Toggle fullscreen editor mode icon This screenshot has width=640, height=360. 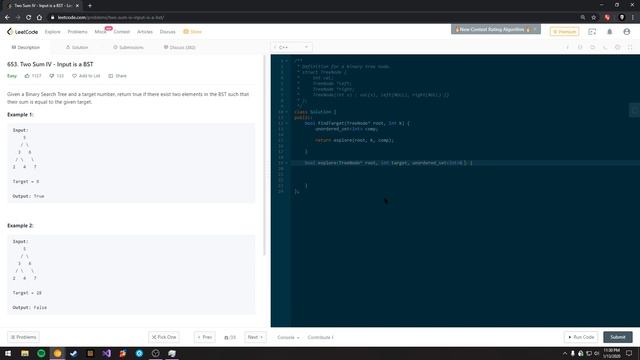(x=630, y=47)
